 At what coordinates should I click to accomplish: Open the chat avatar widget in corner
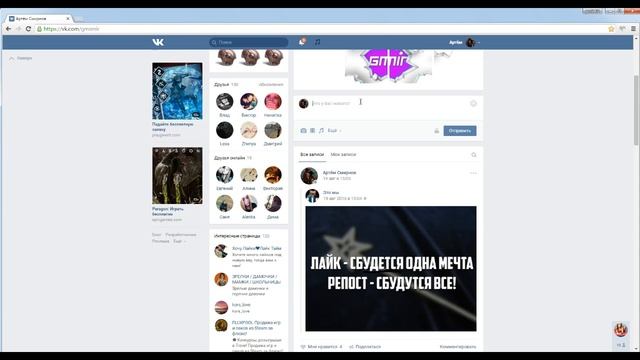pos(621,330)
